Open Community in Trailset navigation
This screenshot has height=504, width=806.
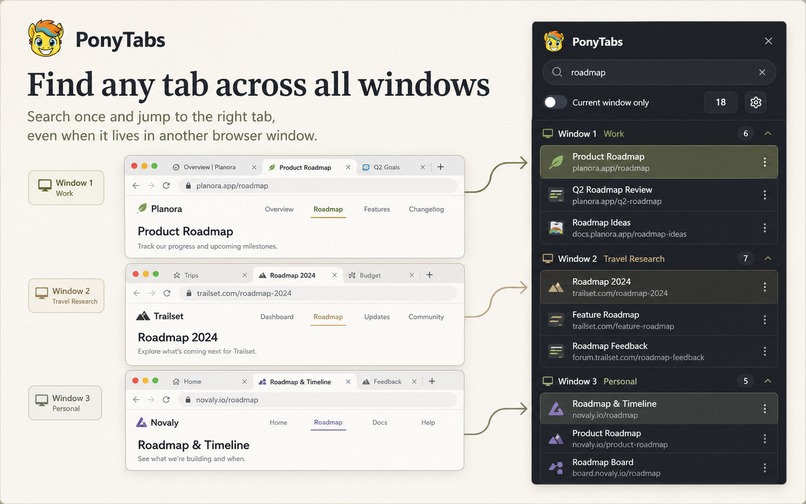[x=426, y=317]
